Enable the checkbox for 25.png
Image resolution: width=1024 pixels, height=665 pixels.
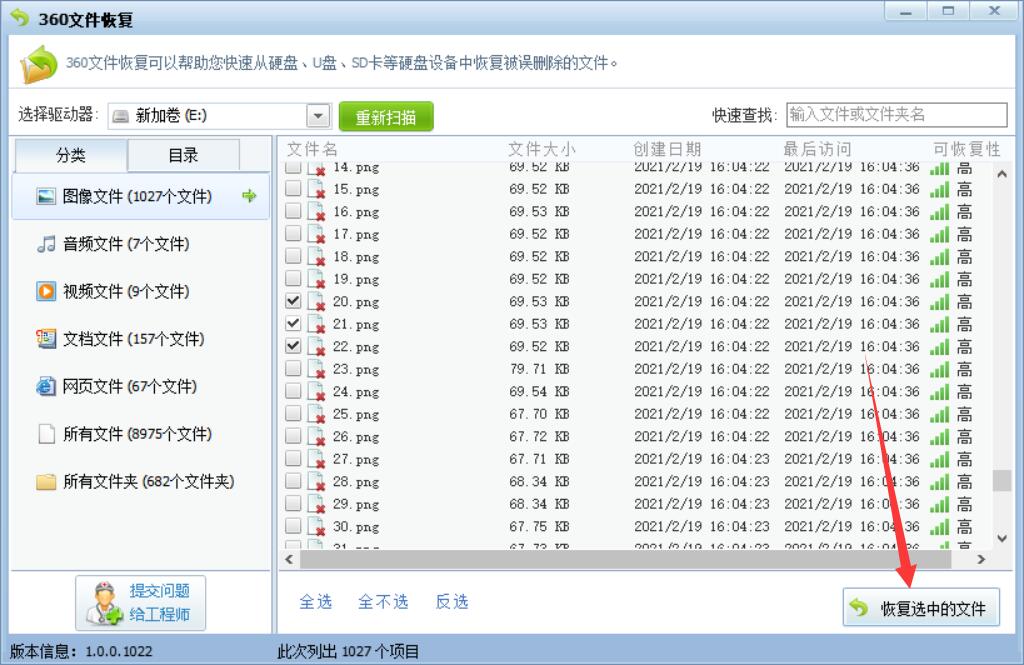[292, 415]
